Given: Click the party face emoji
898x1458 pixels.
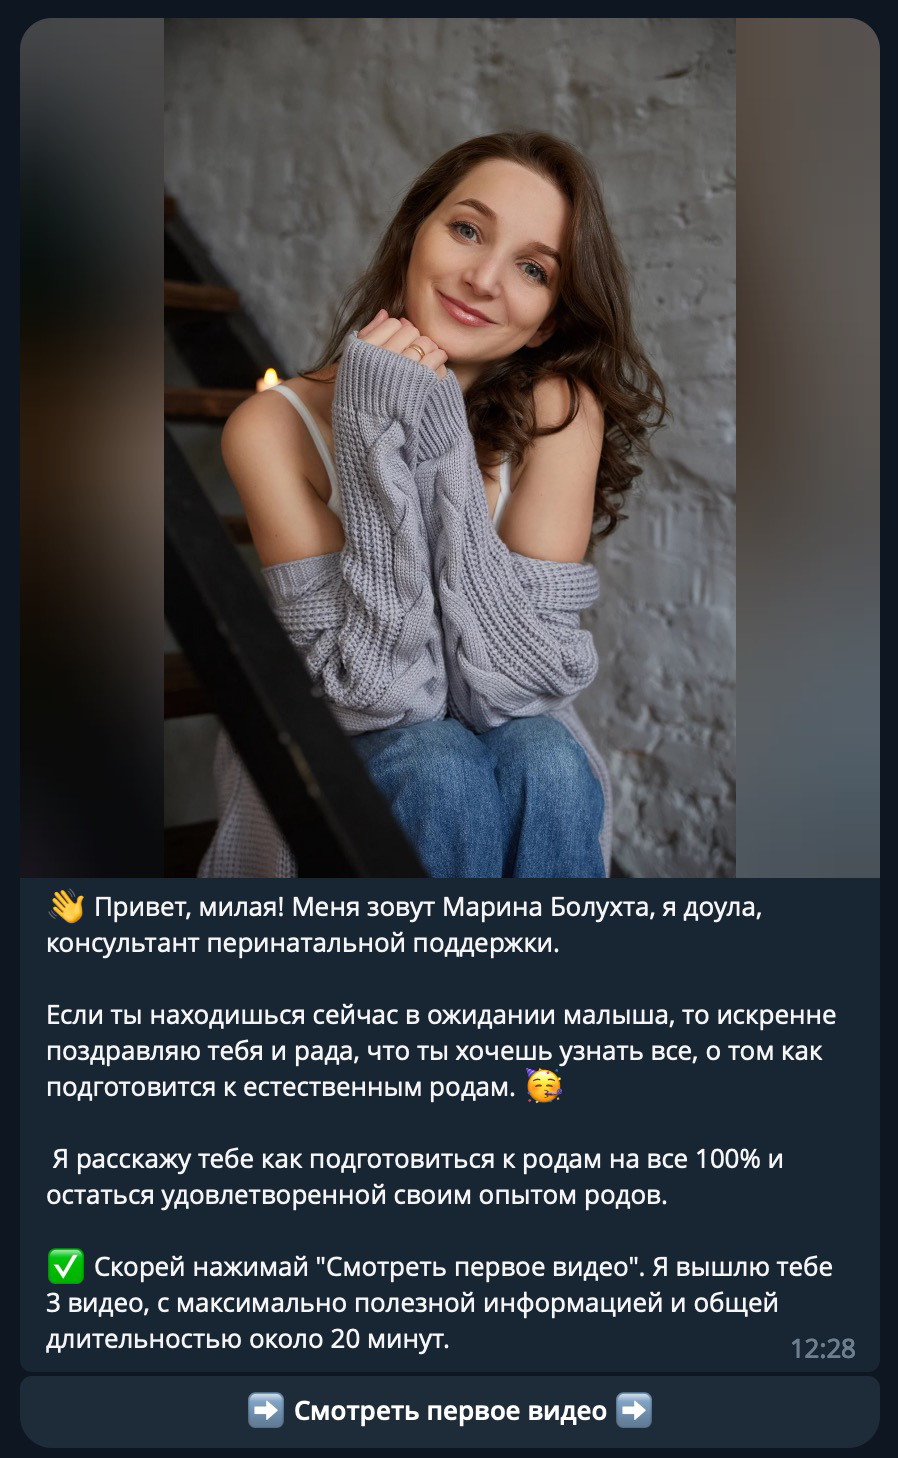Looking at the screenshot, I should point(543,1086).
